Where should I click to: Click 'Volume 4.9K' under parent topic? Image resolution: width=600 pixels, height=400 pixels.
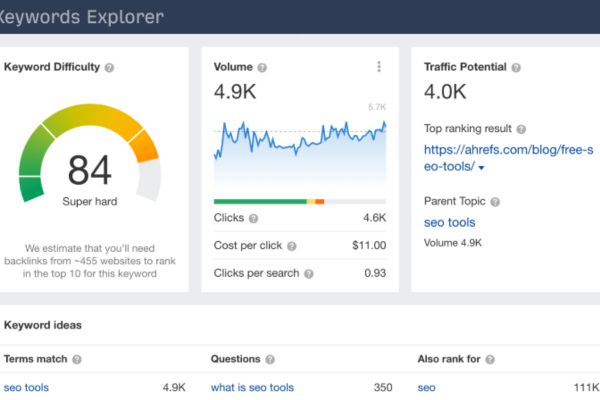[453, 243]
